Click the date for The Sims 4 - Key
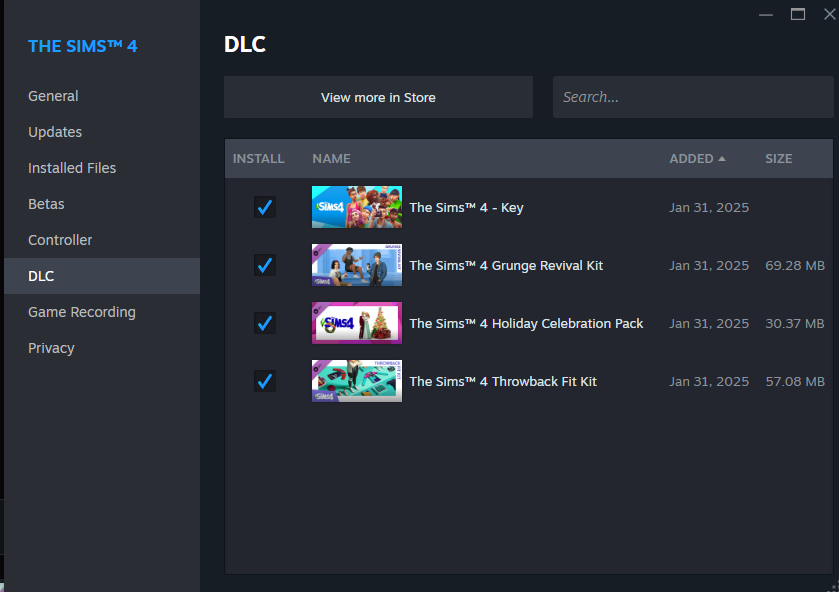 709,208
